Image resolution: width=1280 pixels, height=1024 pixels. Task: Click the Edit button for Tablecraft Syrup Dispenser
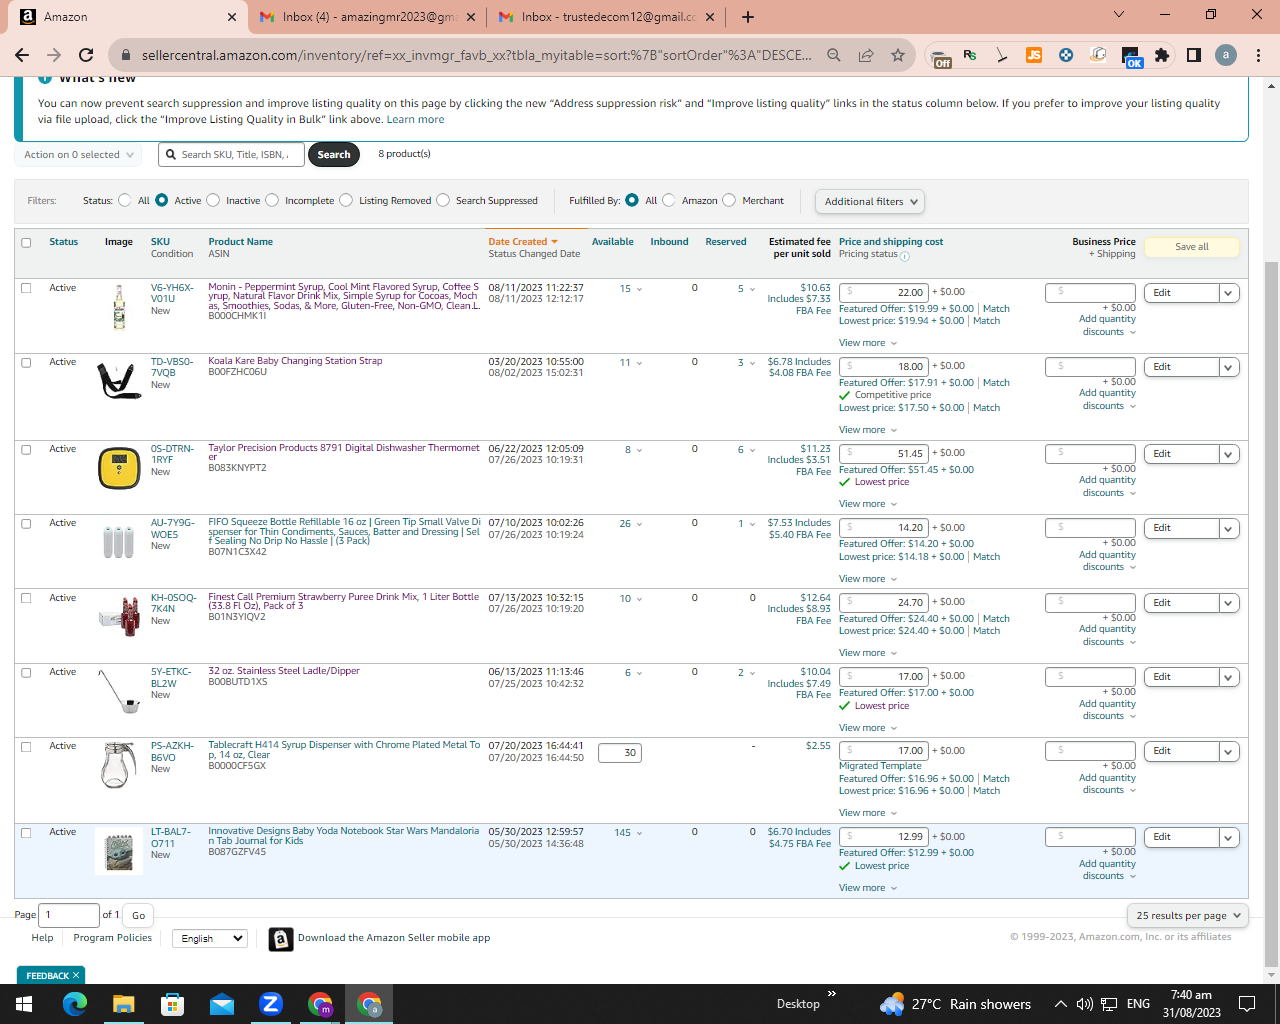point(1182,751)
